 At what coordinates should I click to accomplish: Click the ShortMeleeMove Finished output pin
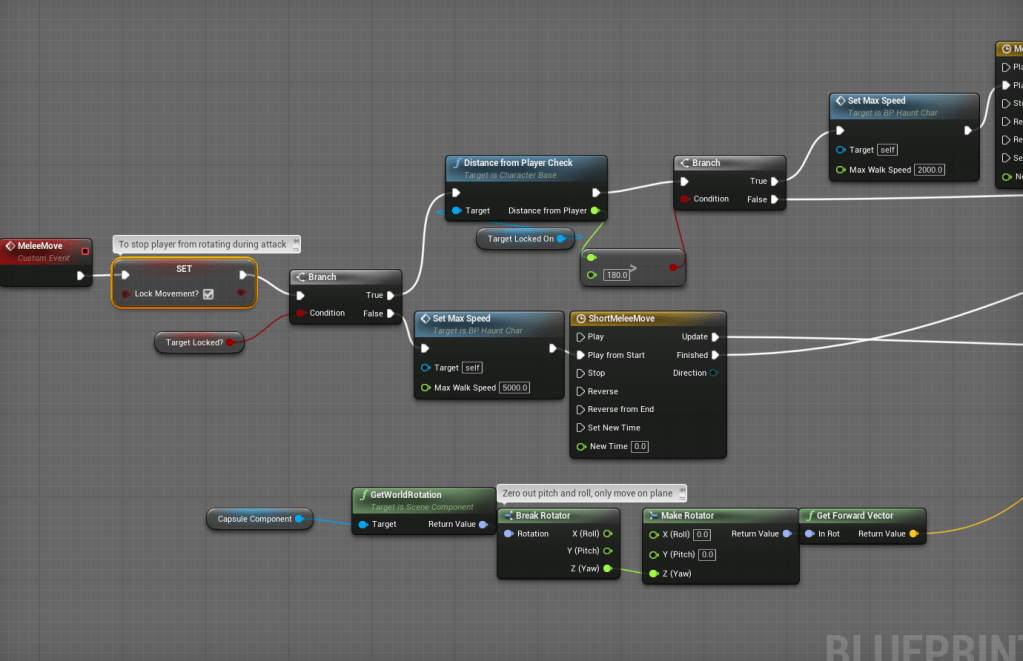715,355
